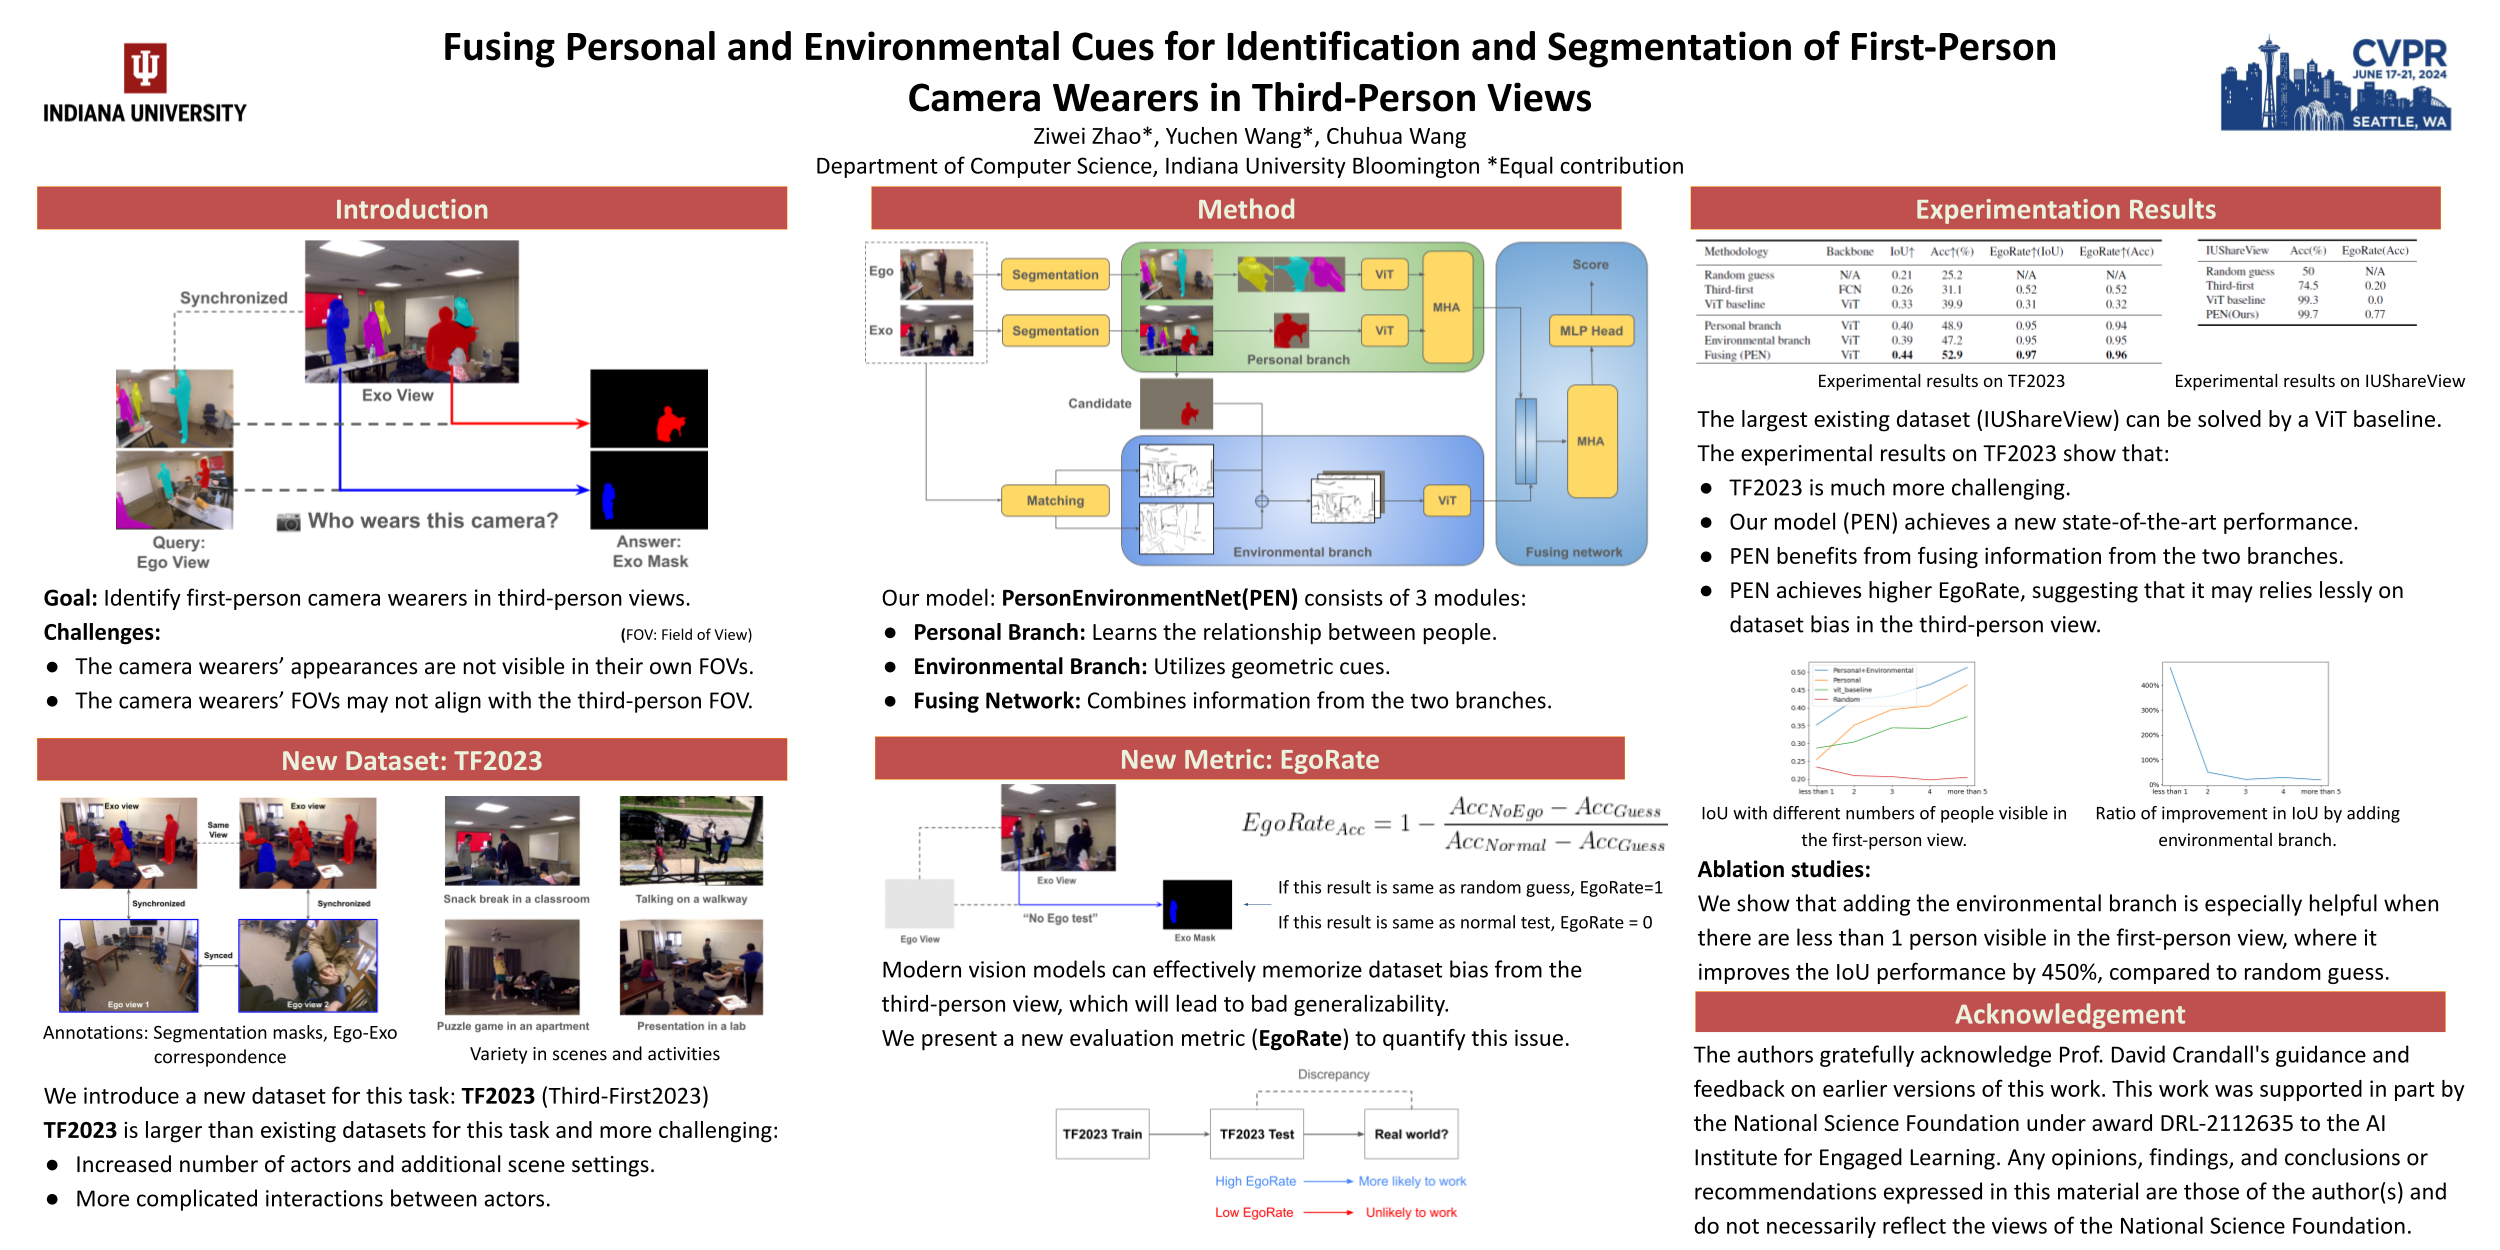This screenshot has width=2500, height=1250.
Task: Click the Matching block in method diagram
Action: (x=1054, y=500)
